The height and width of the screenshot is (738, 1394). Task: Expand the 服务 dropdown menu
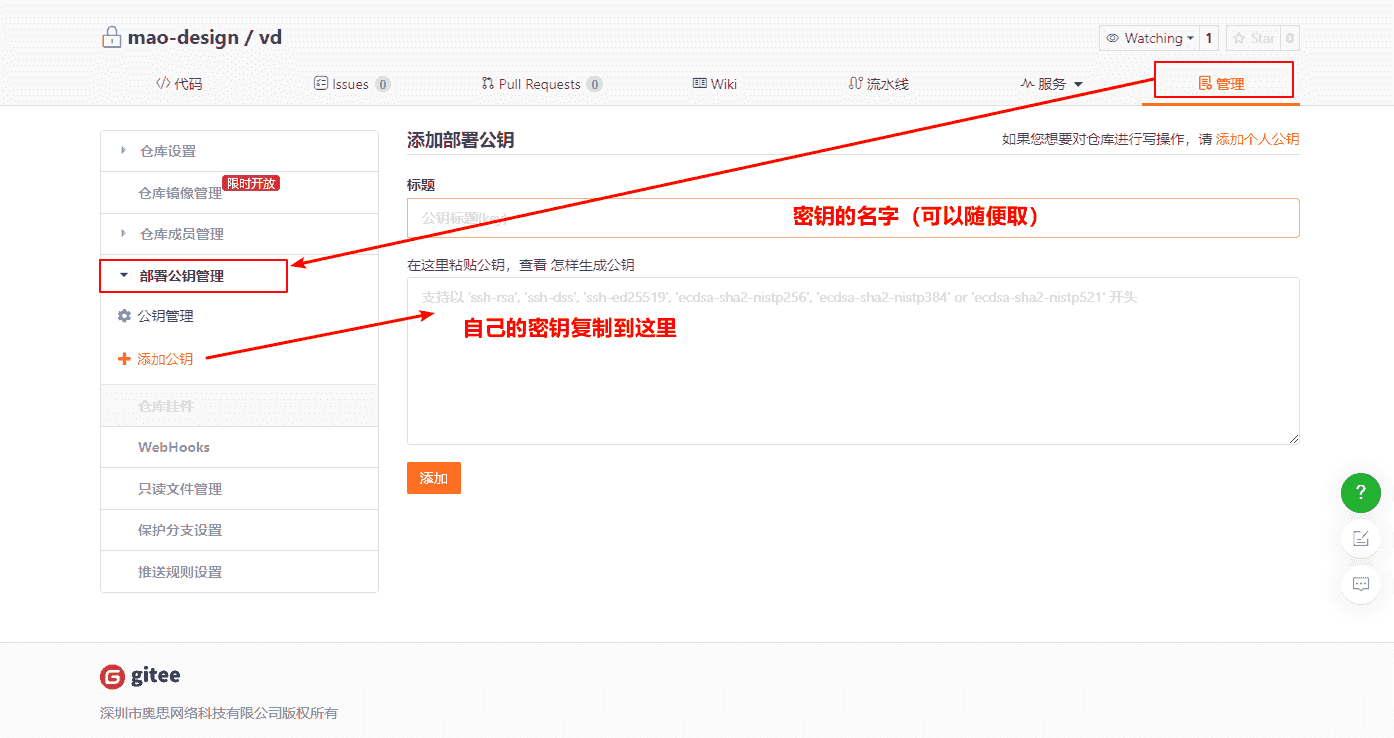pyautogui.click(x=1051, y=84)
